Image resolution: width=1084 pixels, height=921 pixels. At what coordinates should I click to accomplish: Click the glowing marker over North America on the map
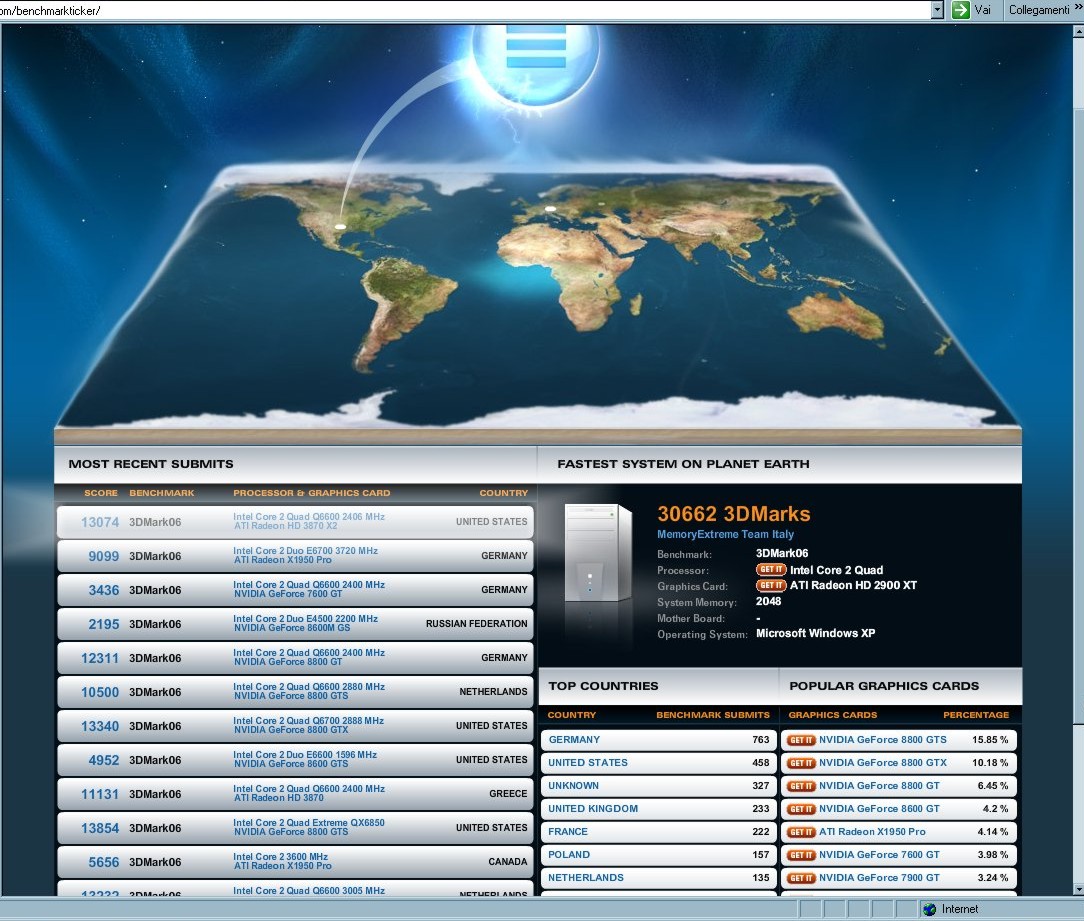click(340, 226)
